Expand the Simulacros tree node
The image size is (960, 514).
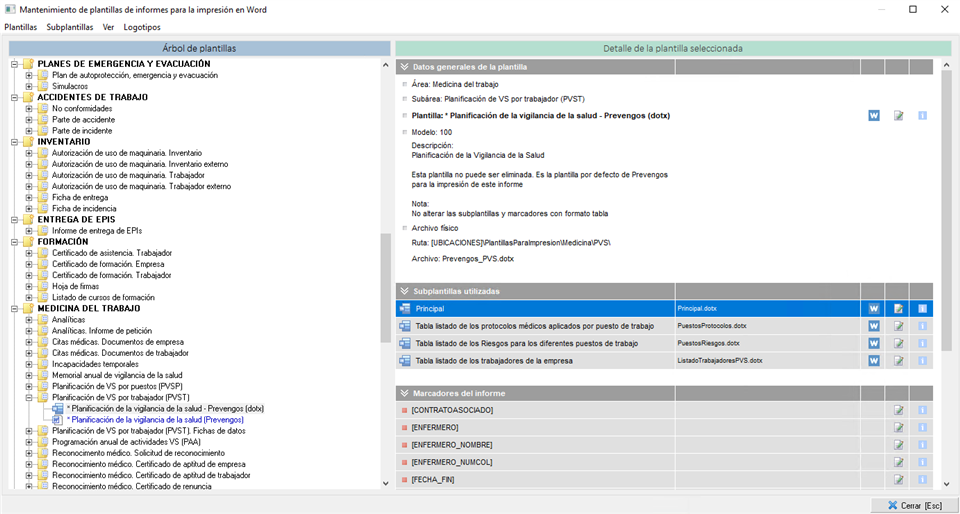pos(29,86)
